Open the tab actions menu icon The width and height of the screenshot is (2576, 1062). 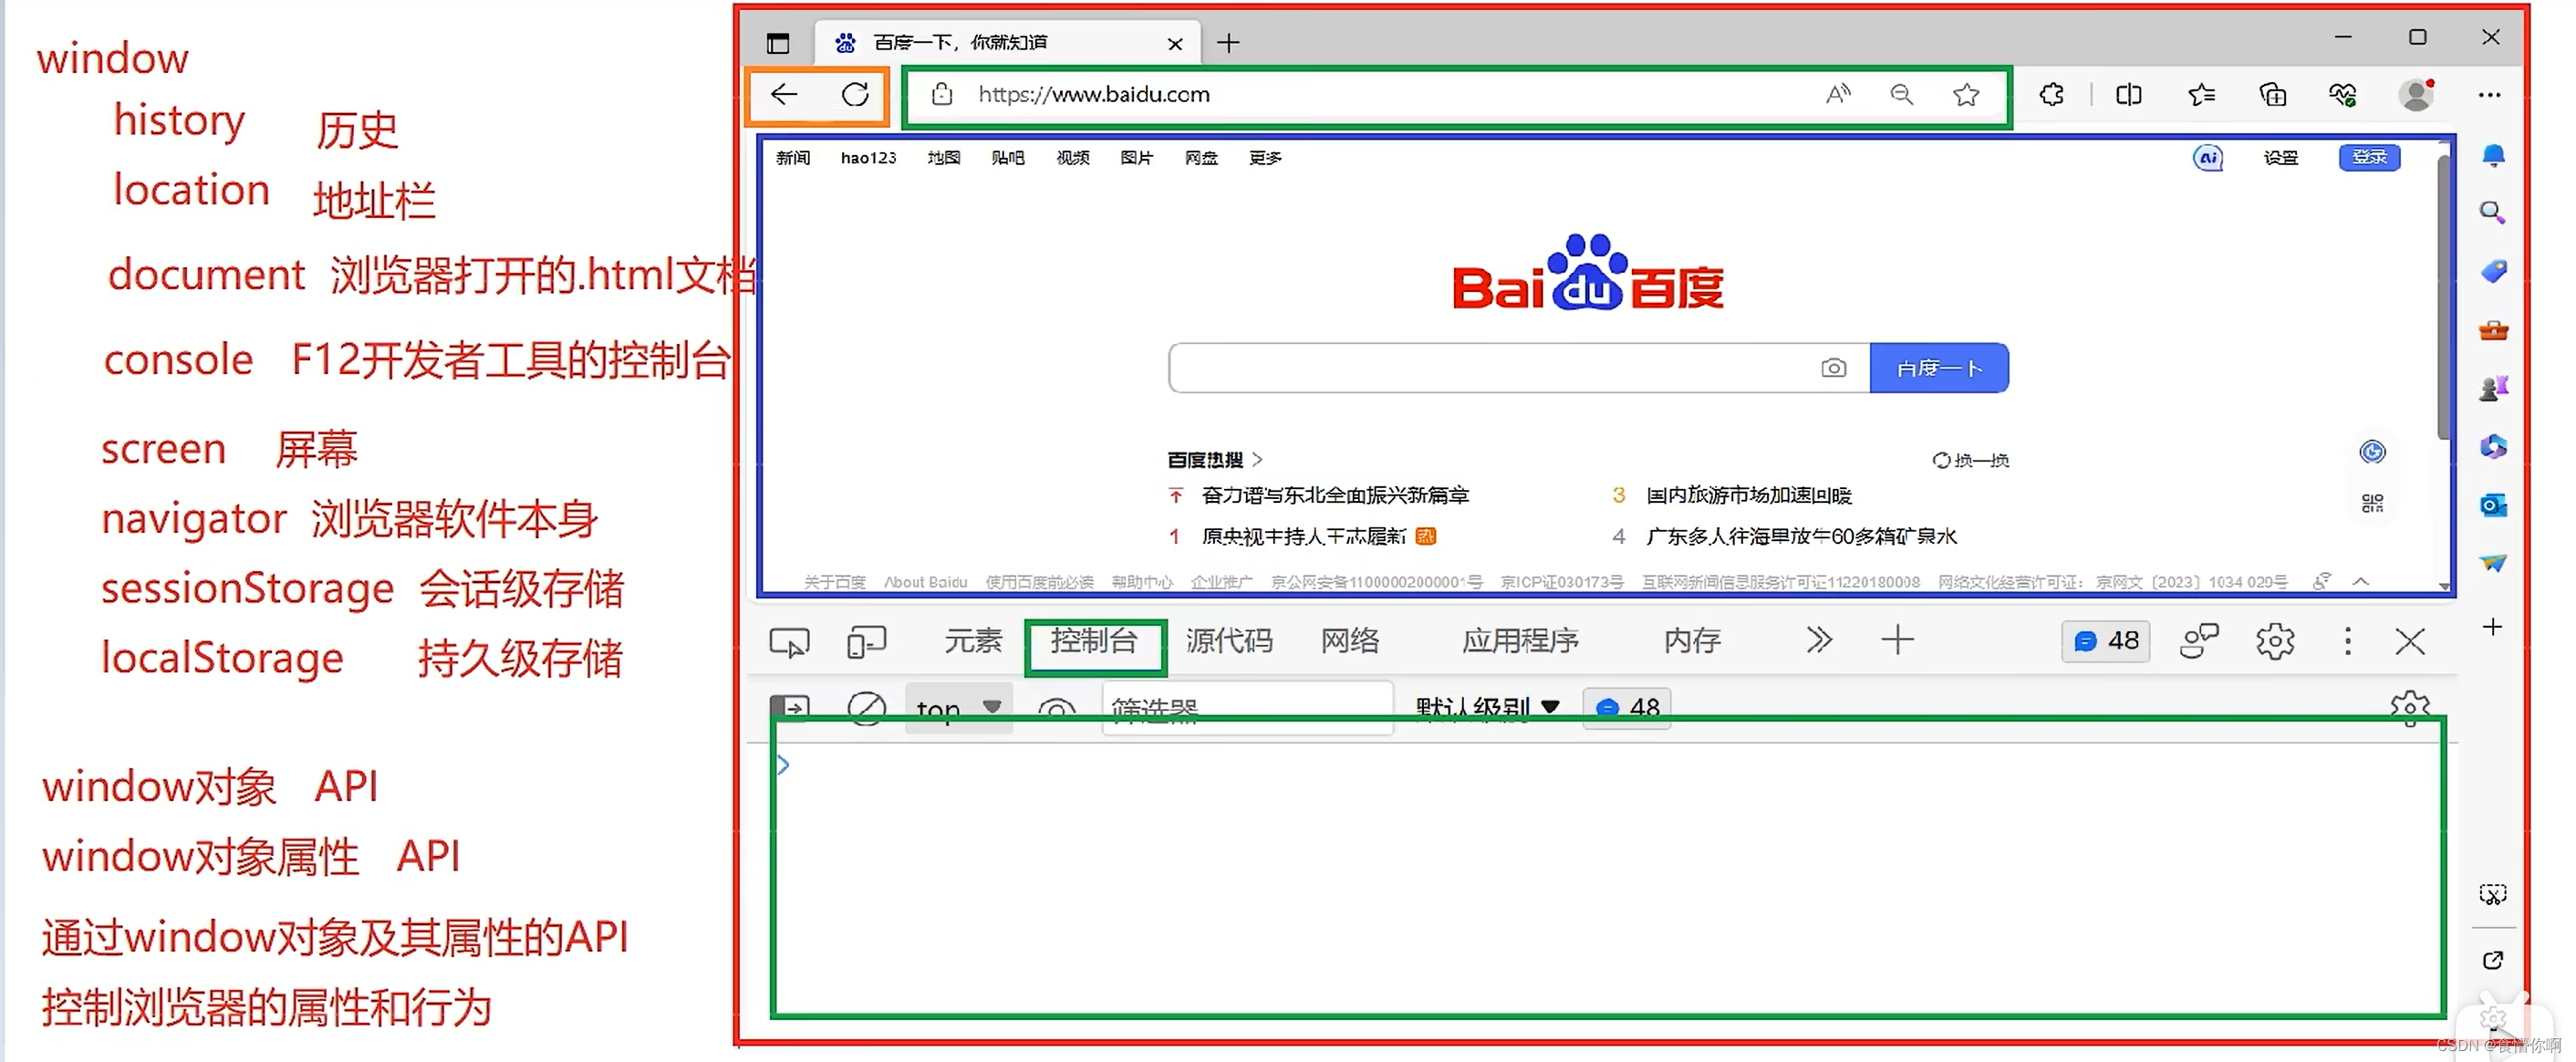778,43
